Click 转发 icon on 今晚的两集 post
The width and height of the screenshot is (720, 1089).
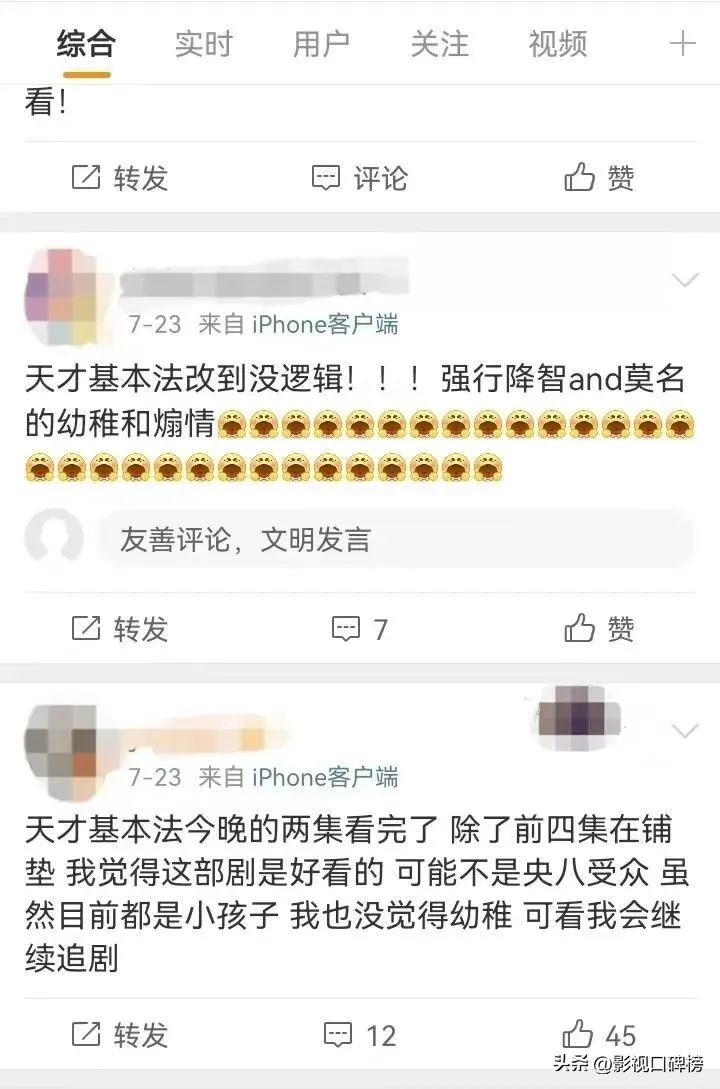(x=86, y=1035)
